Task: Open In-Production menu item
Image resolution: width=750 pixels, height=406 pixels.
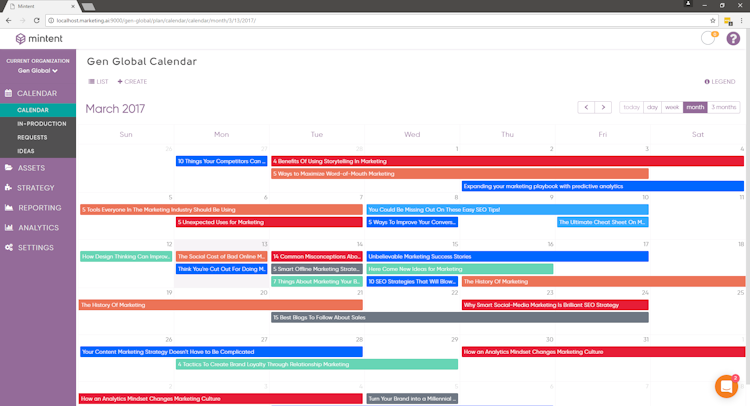Action: (38, 124)
